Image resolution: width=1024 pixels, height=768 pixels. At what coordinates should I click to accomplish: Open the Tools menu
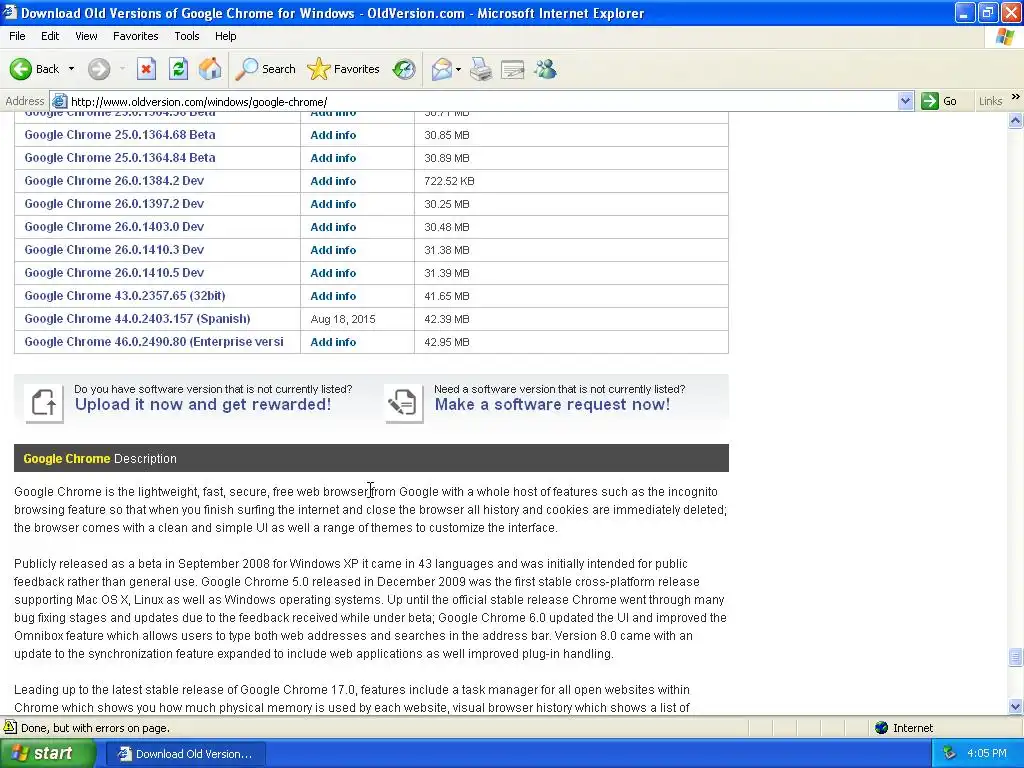(187, 36)
